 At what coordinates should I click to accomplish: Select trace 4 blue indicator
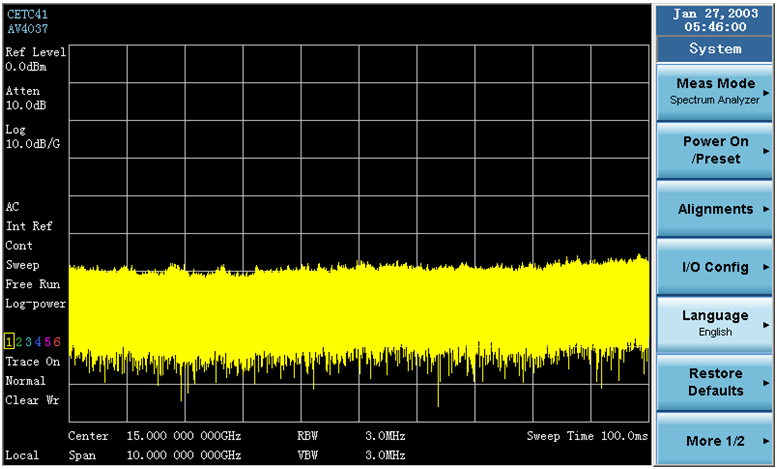(x=38, y=342)
